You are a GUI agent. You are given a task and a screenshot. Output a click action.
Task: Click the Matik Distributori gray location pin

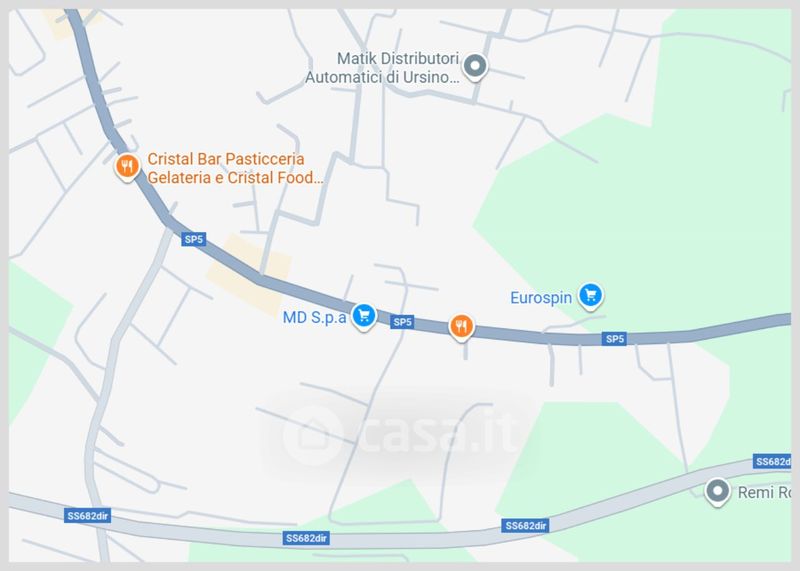click(x=475, y=66)
